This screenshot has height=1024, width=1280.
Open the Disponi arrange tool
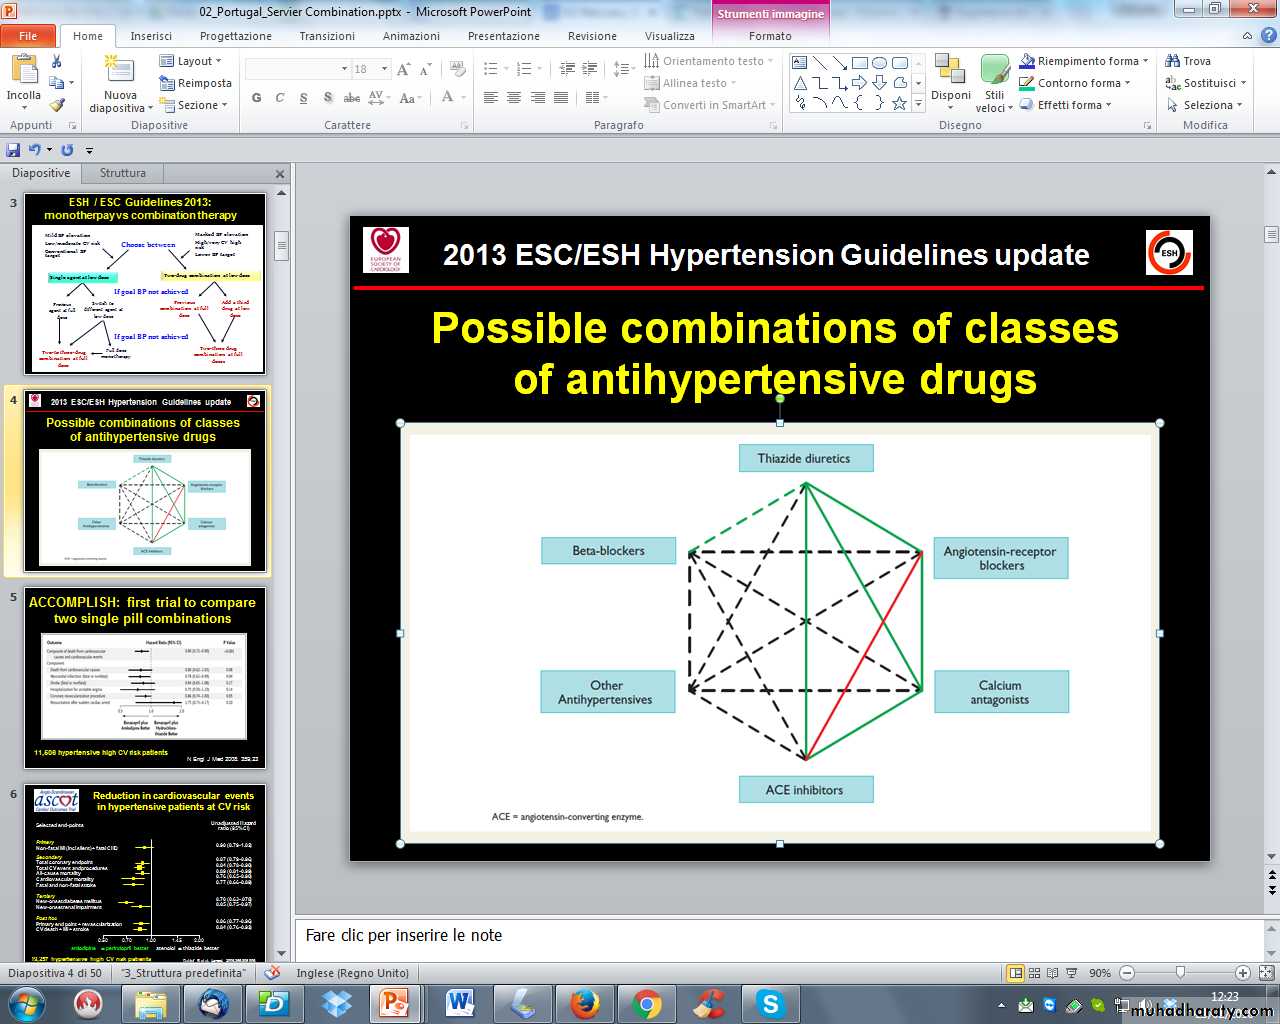(x=950, y=80)
